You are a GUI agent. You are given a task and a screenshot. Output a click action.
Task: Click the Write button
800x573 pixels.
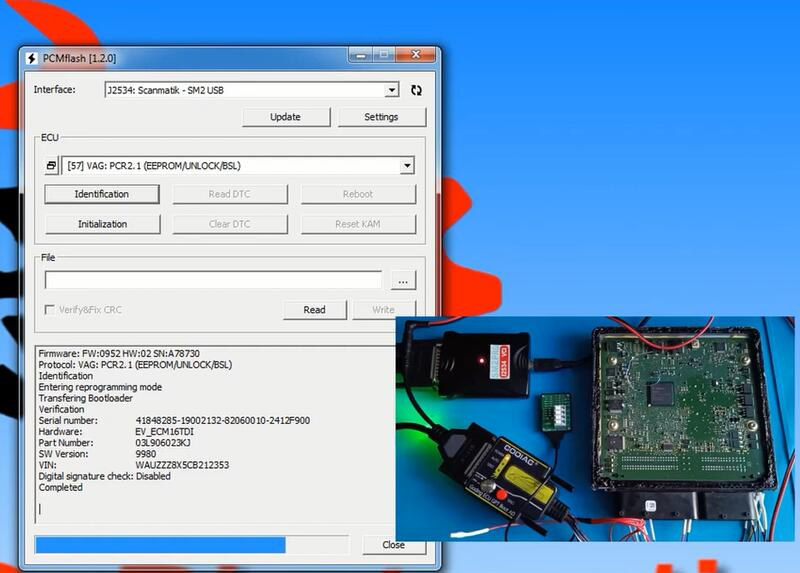pyautogui.click(x=383, y=310)
